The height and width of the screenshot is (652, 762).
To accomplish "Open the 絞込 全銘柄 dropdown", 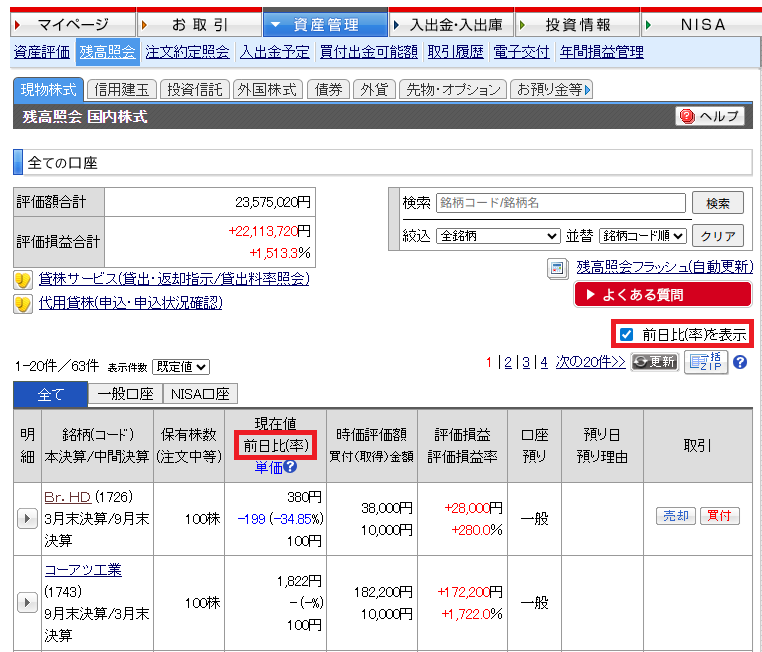I will pos(497,236).
